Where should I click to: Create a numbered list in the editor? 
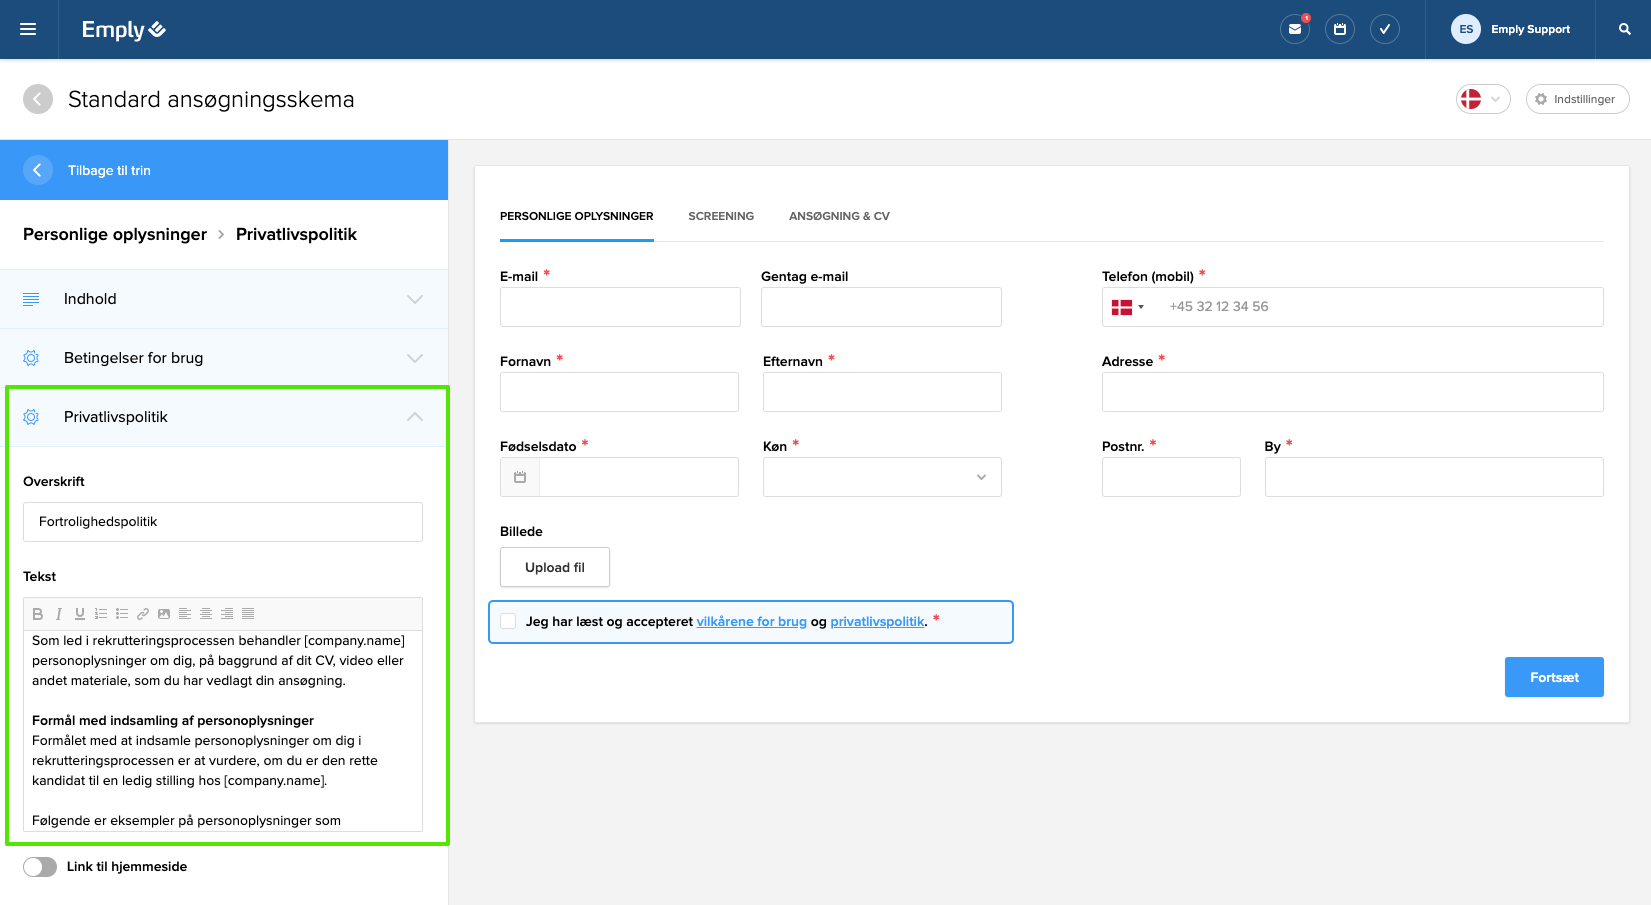click(101, 614)
